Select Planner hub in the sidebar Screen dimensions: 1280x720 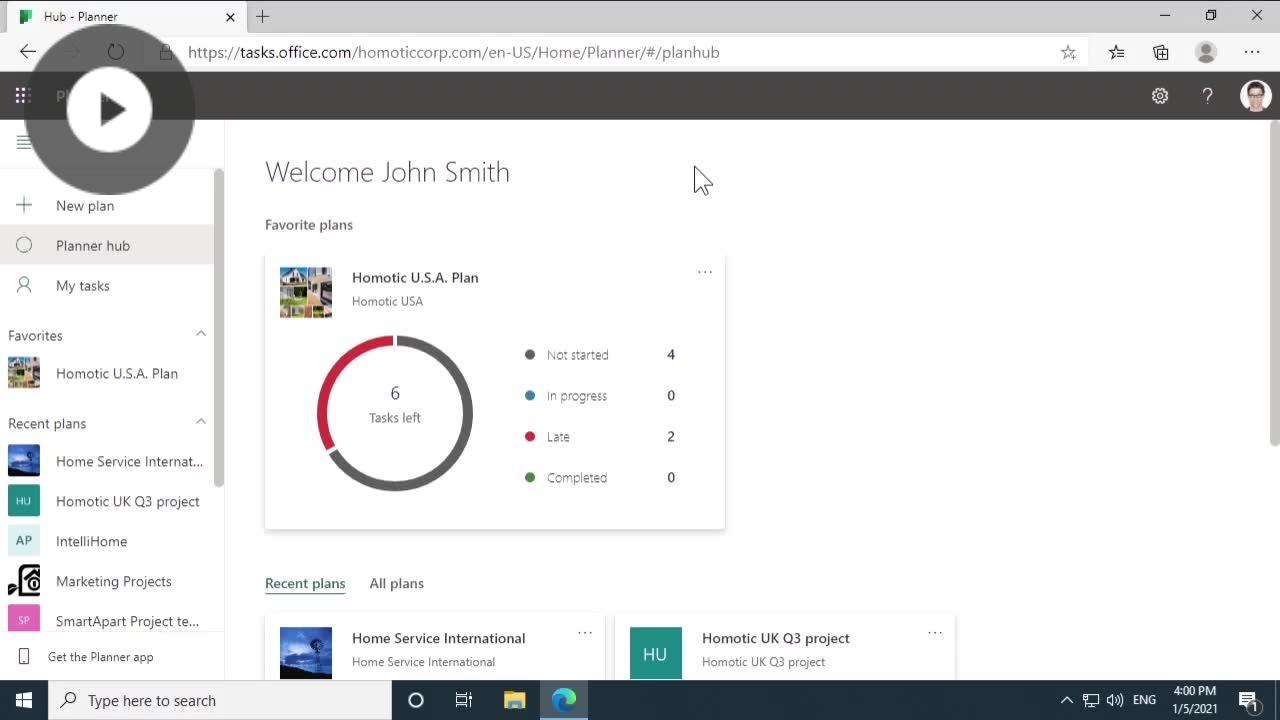[107, 245]
